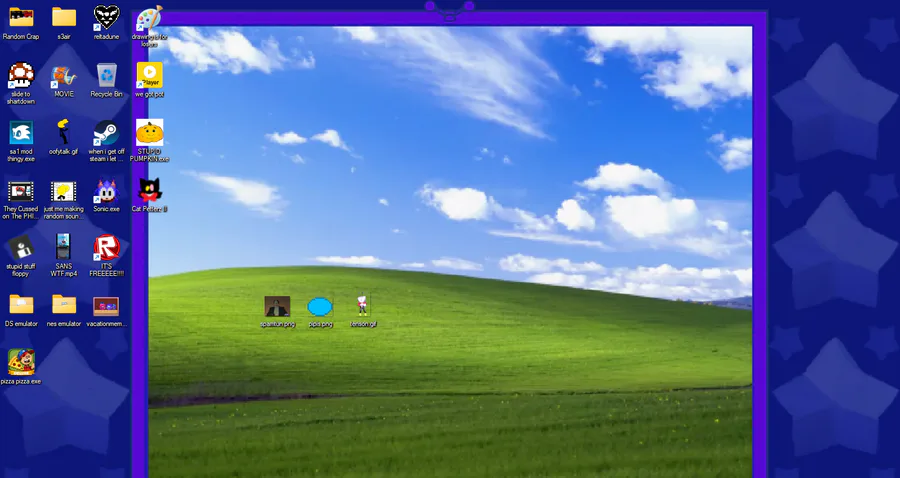Click the Steam shortcut icon
900x478 pixels.
pyautogui.click(x=106, y=133)
